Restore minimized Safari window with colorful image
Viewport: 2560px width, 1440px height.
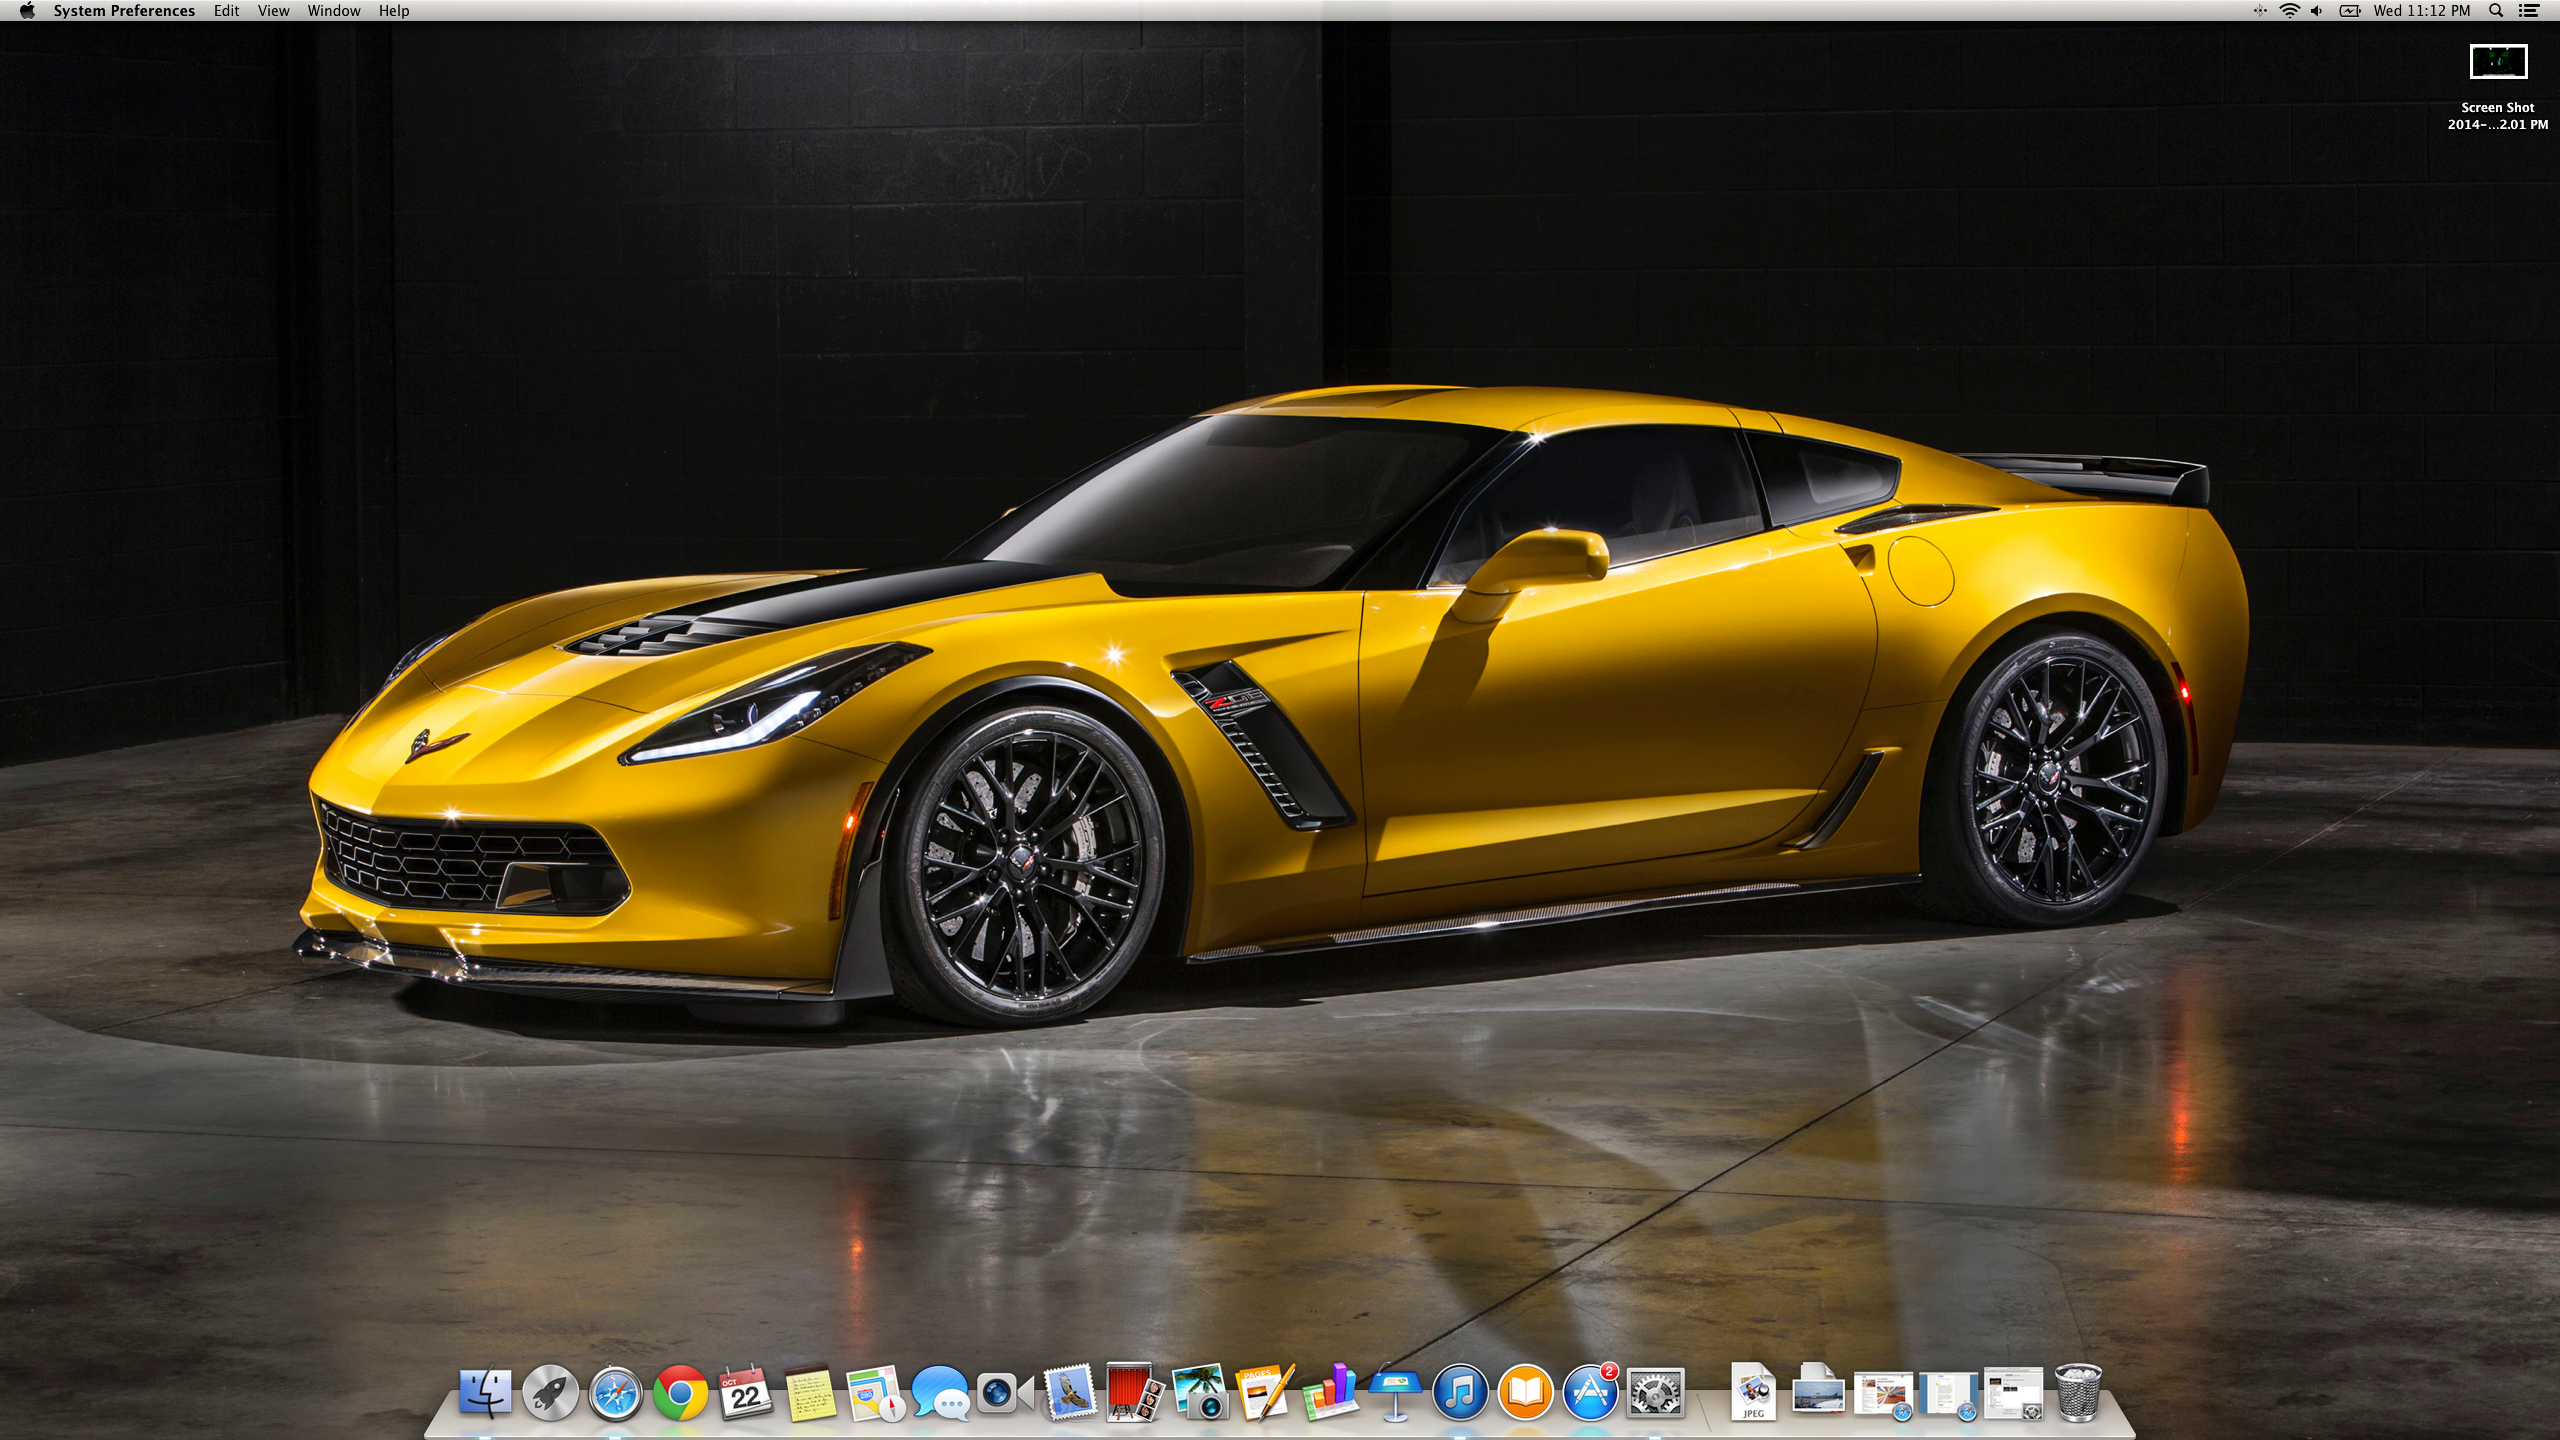click(1884, 1395)
